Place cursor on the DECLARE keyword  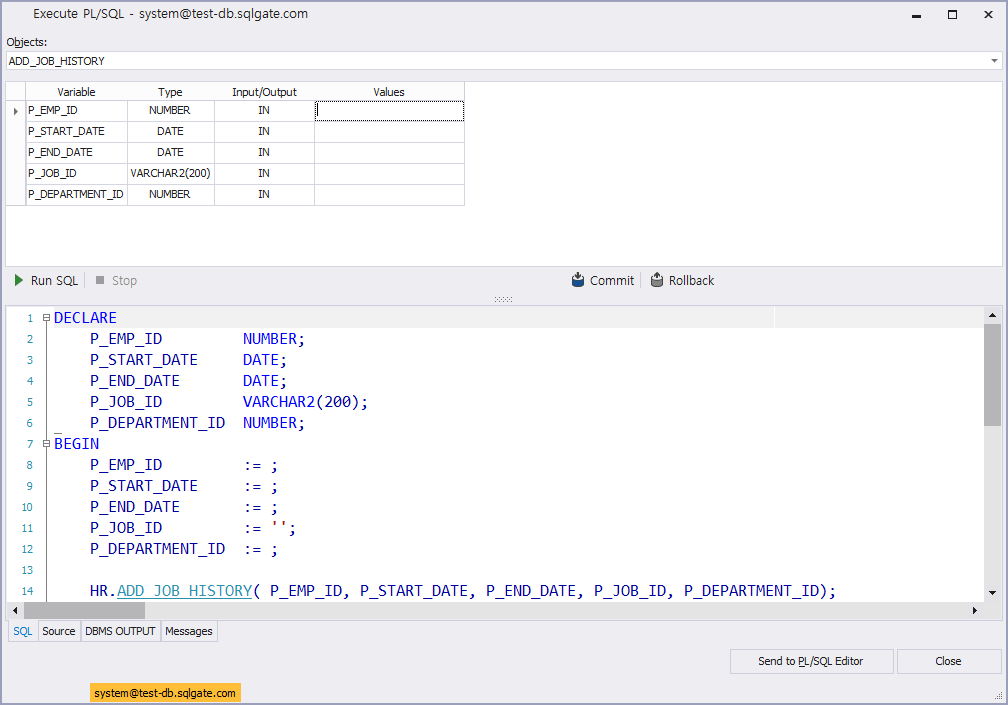click(85, 317)
